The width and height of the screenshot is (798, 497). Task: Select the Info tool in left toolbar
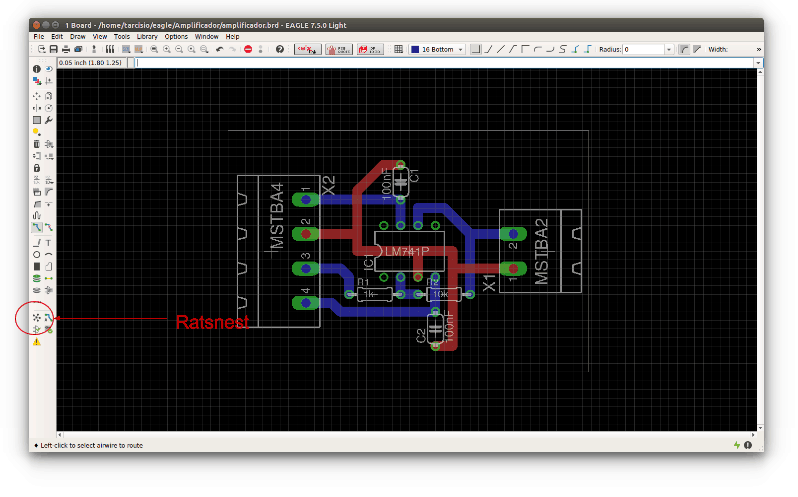pyautogui.click(x=37, y=69)
